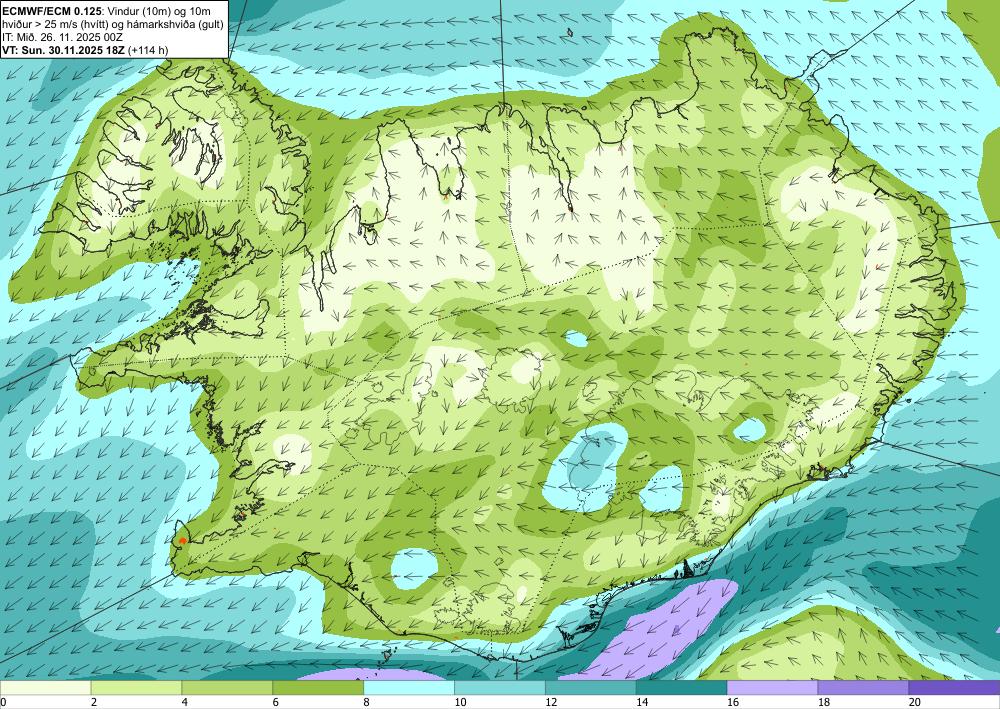The width and height of the screenshot is (1000, 709).
Task: Click the light green 2–4 m/s legend swatch
Action: pyautogui.click(x=136, y=688)
